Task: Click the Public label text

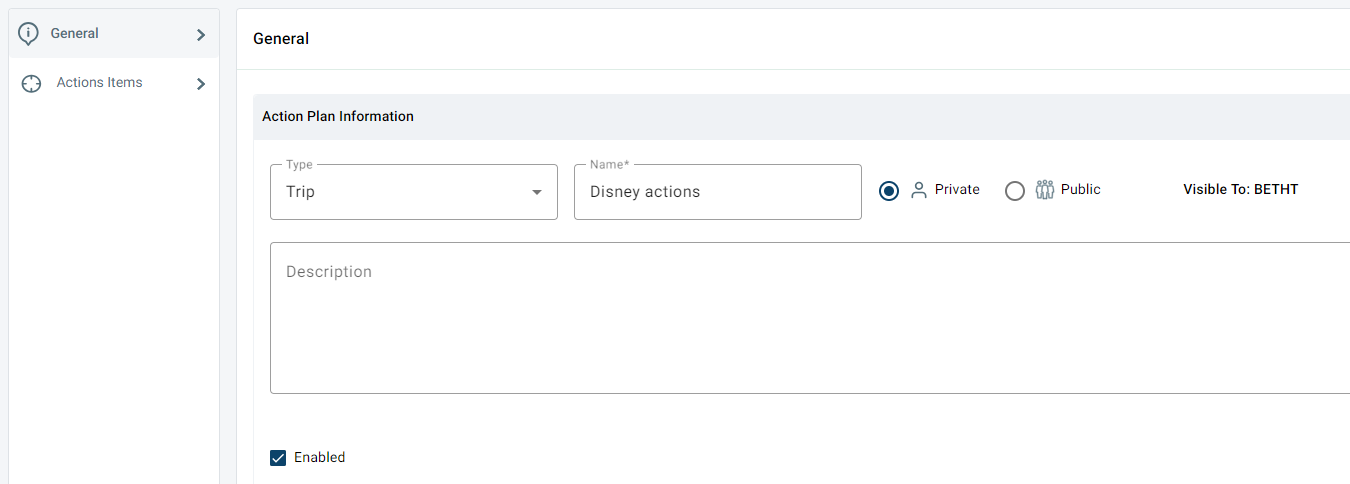Action: tap(1081, 189)
